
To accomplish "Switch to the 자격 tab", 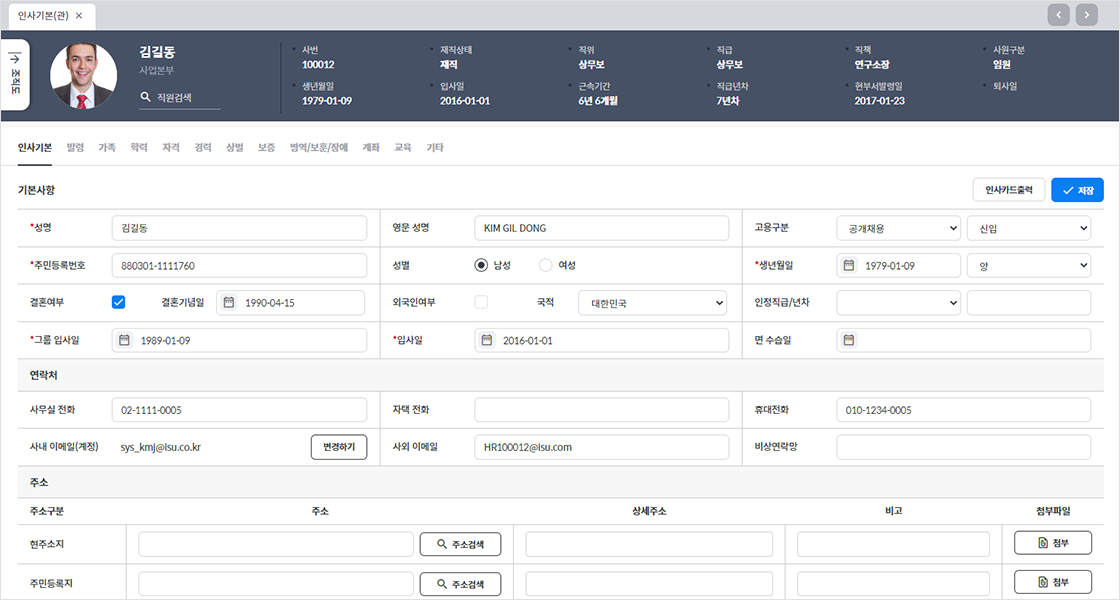I will point(171,148).
